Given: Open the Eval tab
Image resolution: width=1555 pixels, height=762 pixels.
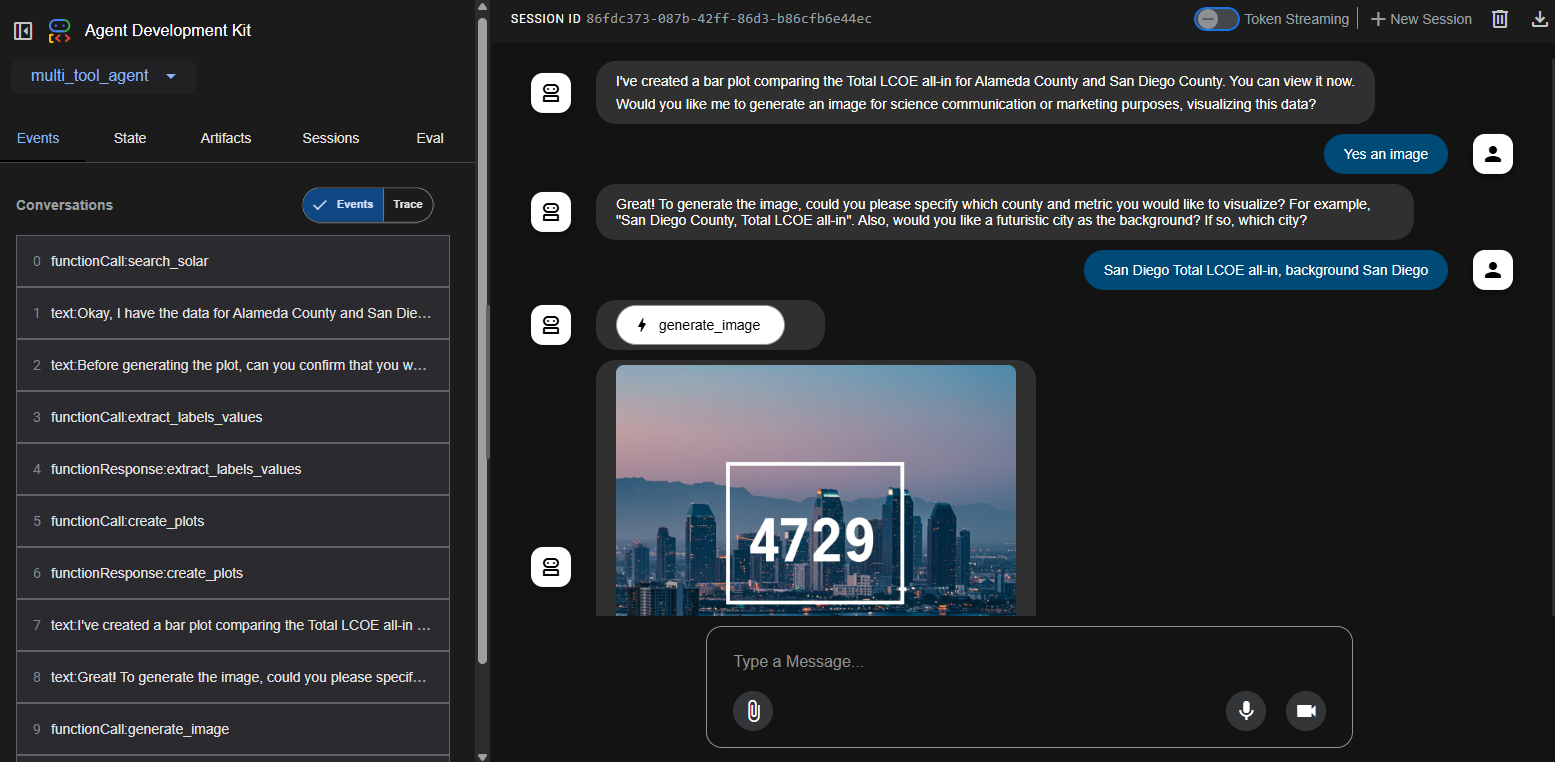Looking at the screenshot, I should [430, 138].
